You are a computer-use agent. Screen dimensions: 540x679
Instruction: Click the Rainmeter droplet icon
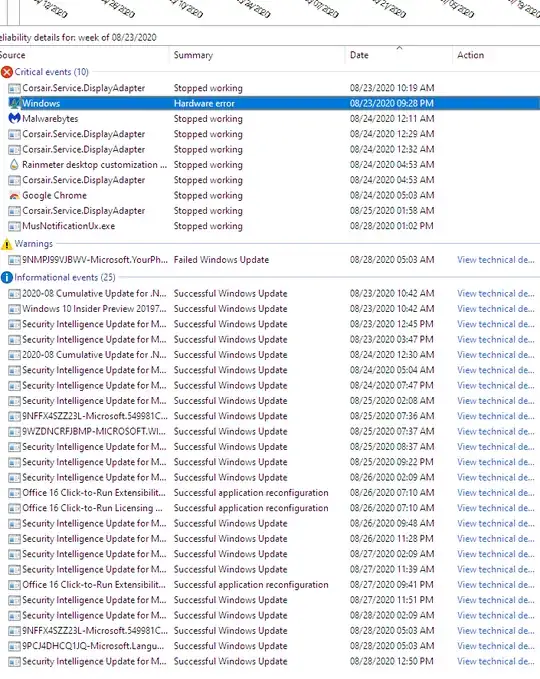coord(14,165)
